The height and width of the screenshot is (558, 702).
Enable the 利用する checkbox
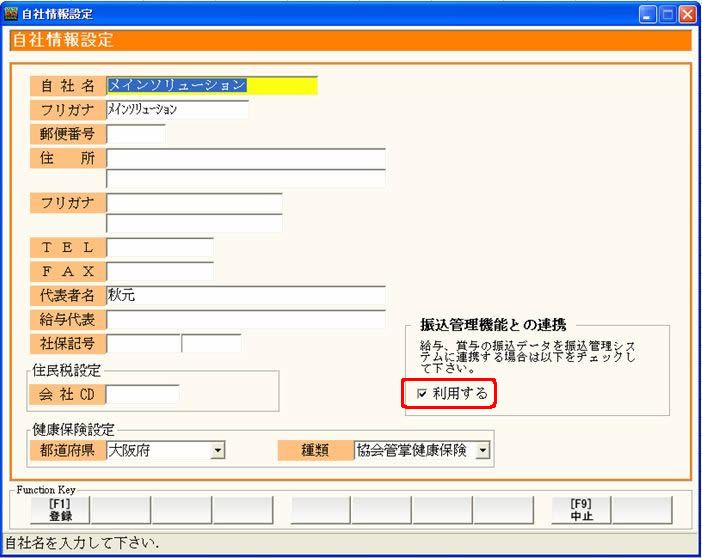[x=422, y=394]
